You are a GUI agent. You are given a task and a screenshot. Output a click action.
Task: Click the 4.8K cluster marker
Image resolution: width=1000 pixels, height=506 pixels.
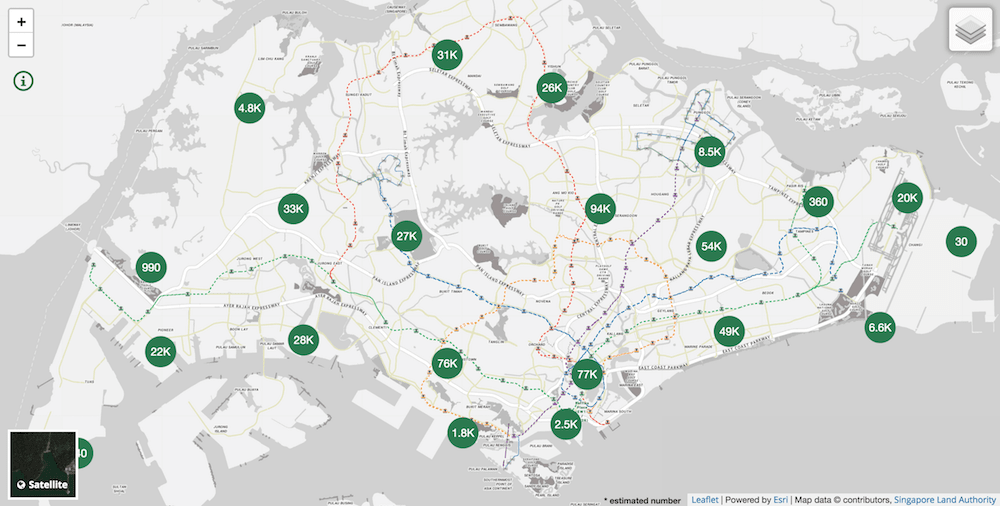249,107
